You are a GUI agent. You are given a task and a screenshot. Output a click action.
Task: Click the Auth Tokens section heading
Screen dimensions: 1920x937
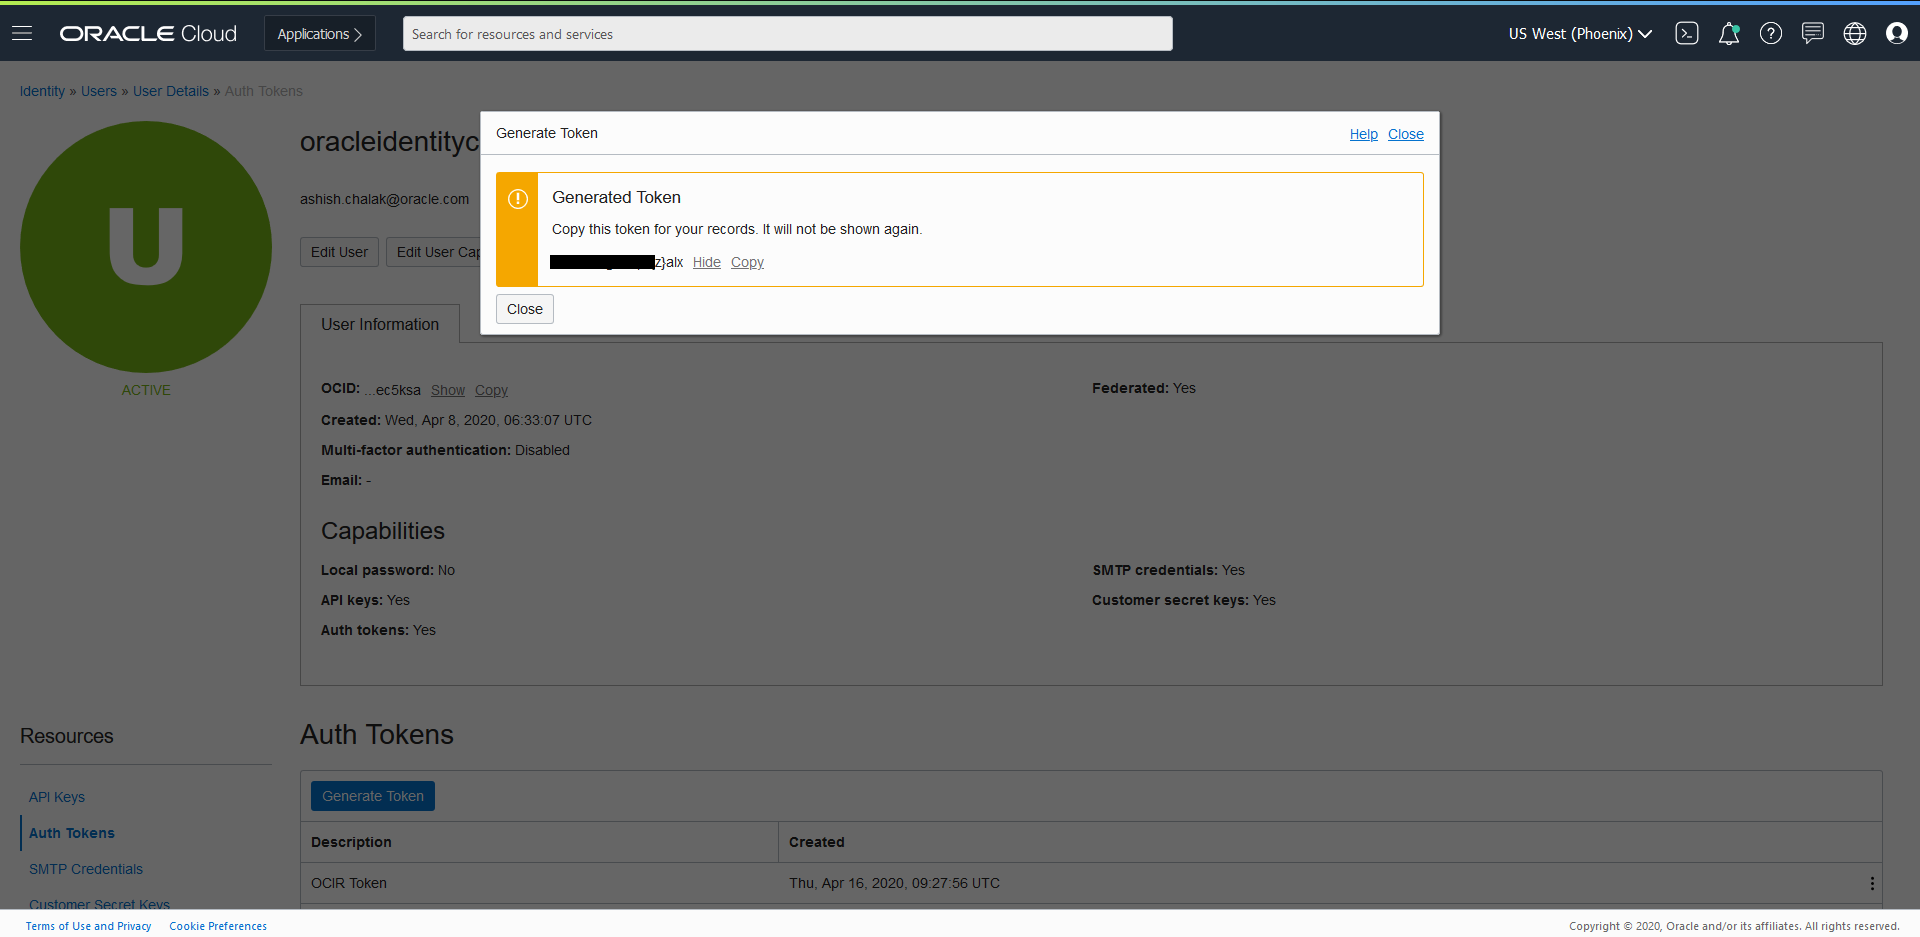377,734
